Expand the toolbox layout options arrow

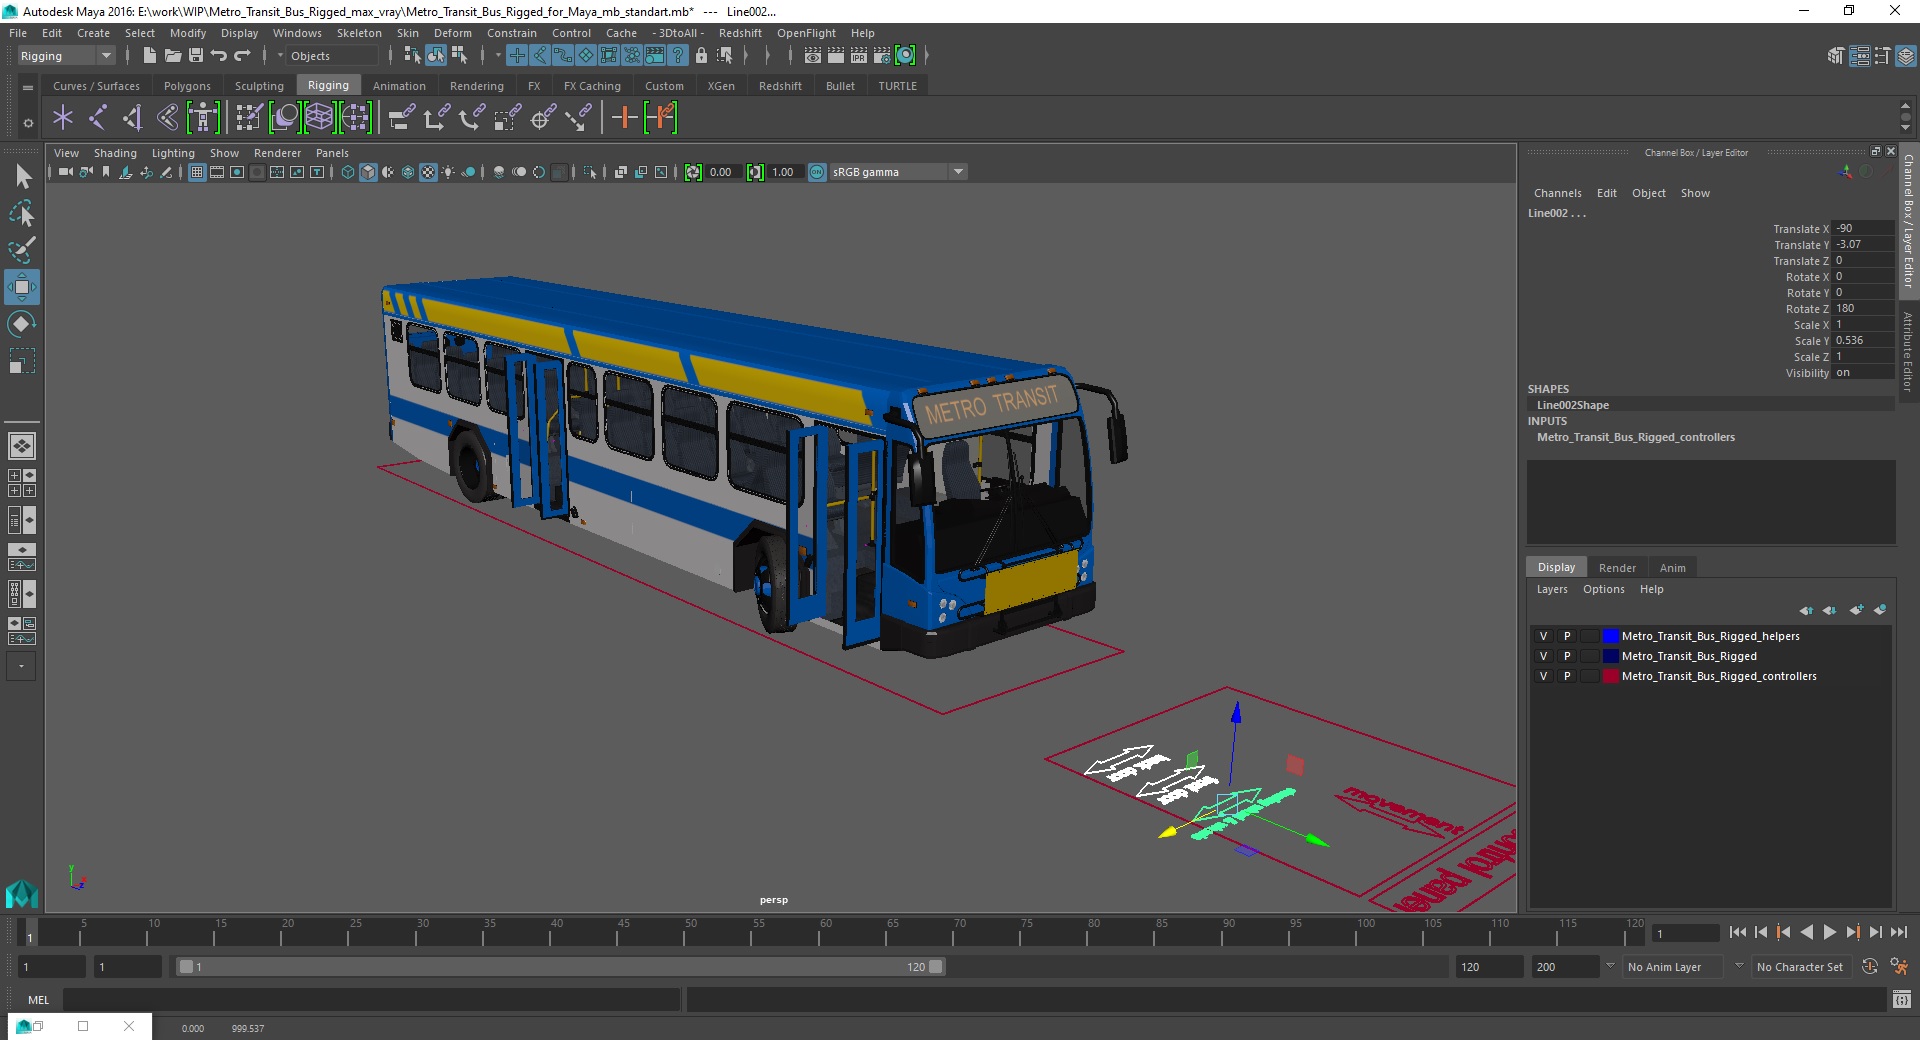click(21, 666)
